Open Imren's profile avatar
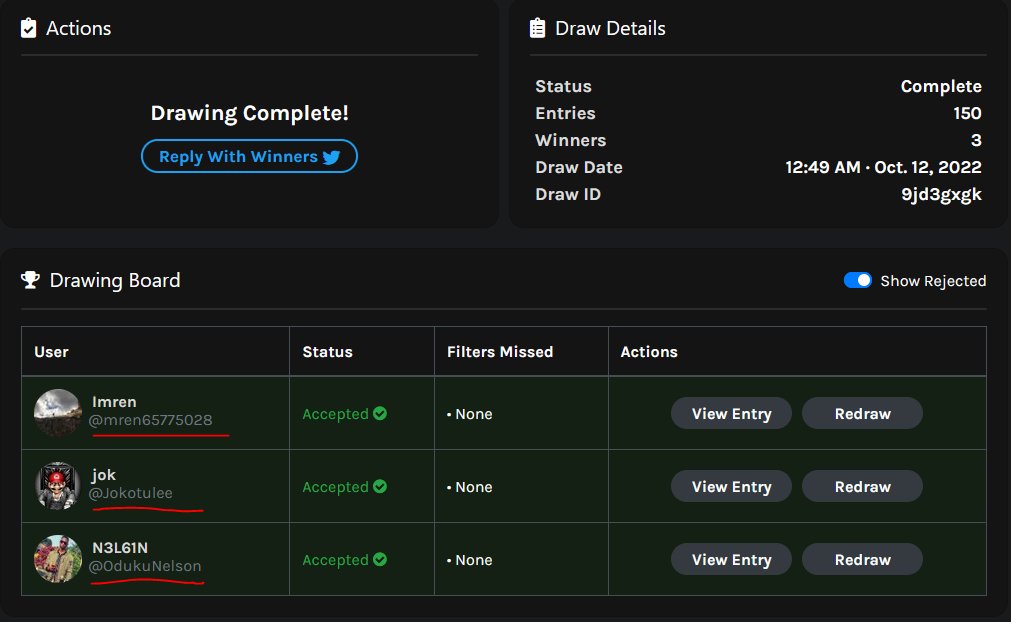The height and width of the screenshot is (622, 1011). 58,413
